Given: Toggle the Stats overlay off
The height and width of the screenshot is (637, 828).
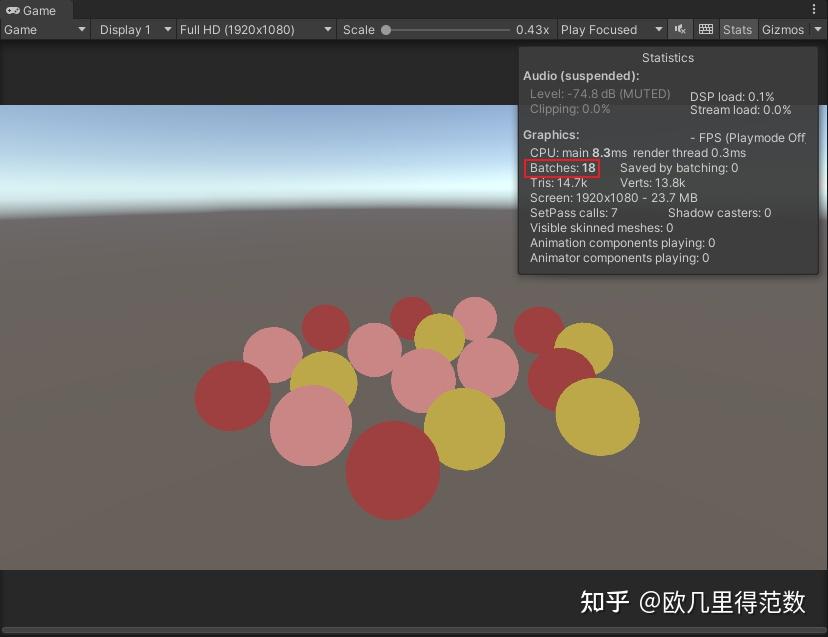Looking at the screenshot, I should pyautogui.click(x=737, y=29).
